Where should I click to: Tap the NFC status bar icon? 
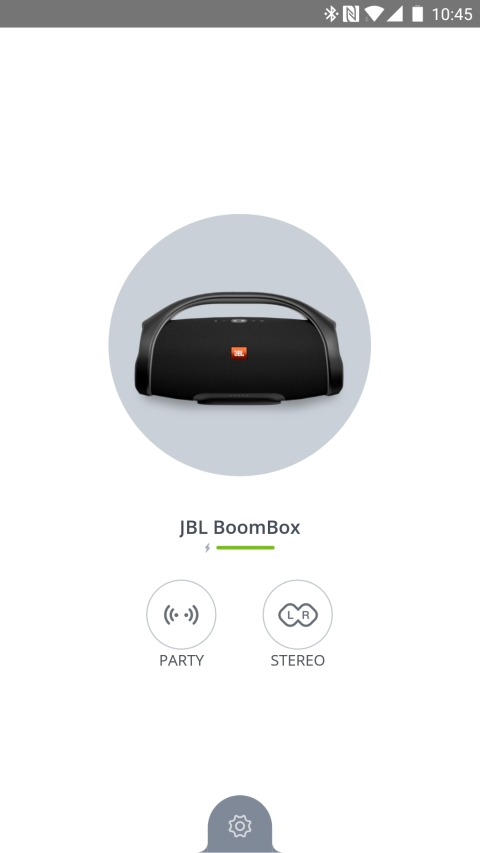[x=351, y=14]
